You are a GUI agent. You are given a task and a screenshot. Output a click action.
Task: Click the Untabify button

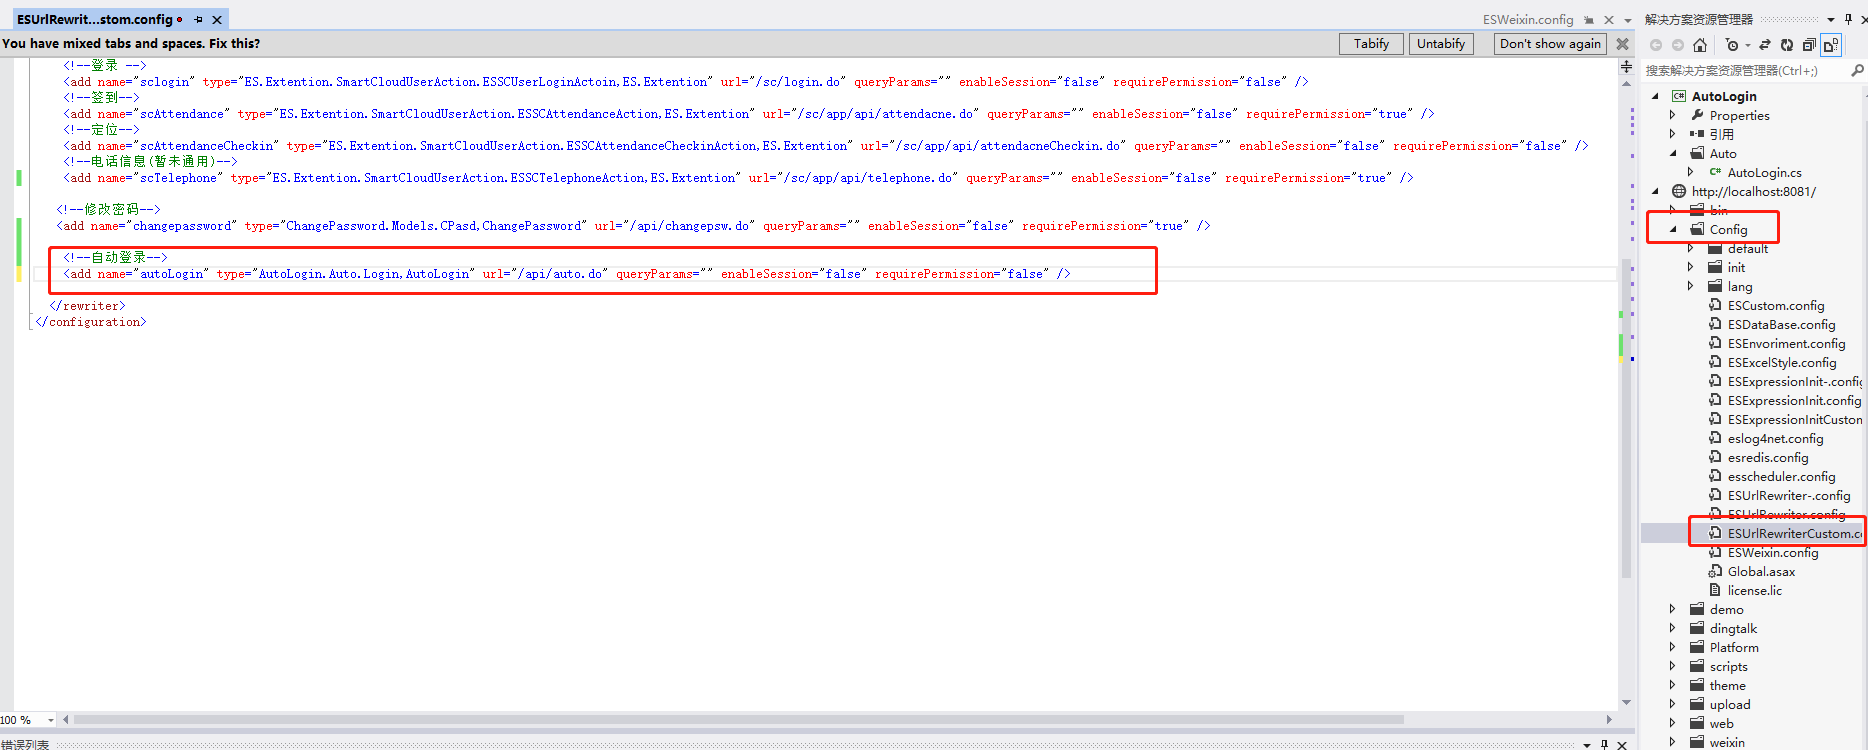point(1440,44)
